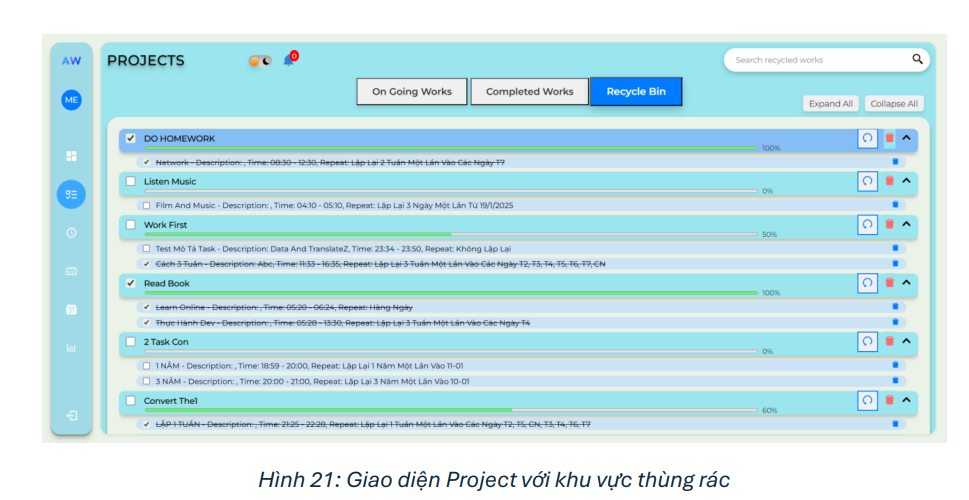Select the 3 NĂM task row text
Viewport: 969px width, 500px height.
pos(312,381)
